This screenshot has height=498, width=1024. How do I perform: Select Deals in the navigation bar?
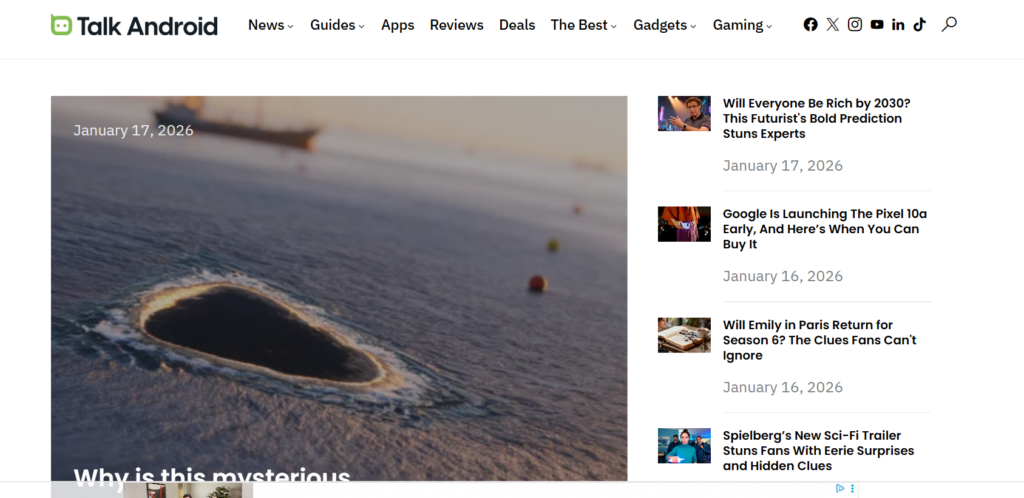pos(517,25)
